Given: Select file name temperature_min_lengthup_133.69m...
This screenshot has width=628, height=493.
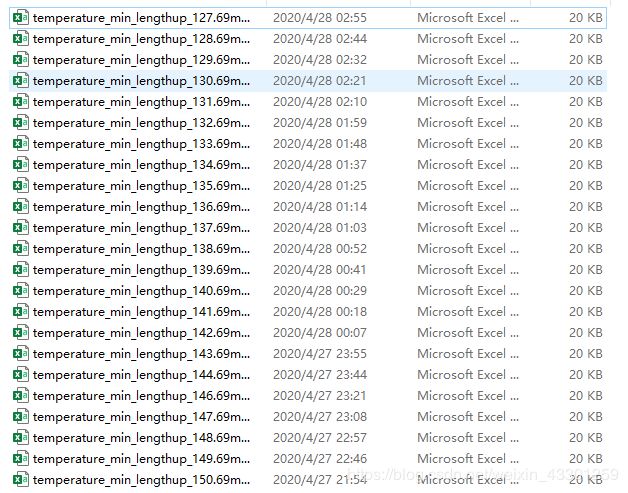Looking at the screenshot, I should tap(141, 144).
